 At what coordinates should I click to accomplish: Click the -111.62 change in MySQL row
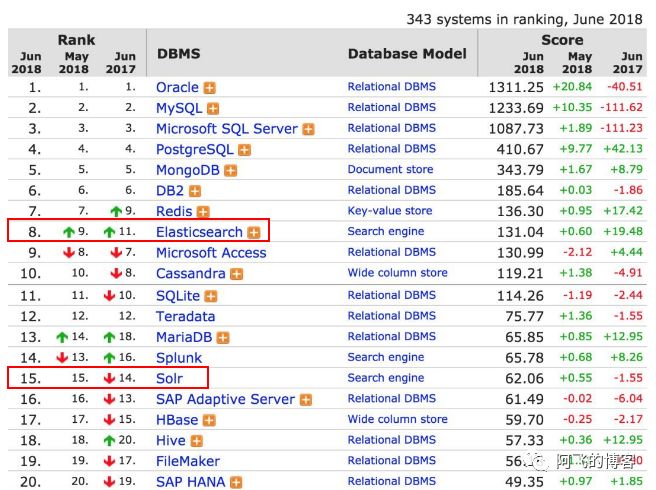click(x=621, y=108)
